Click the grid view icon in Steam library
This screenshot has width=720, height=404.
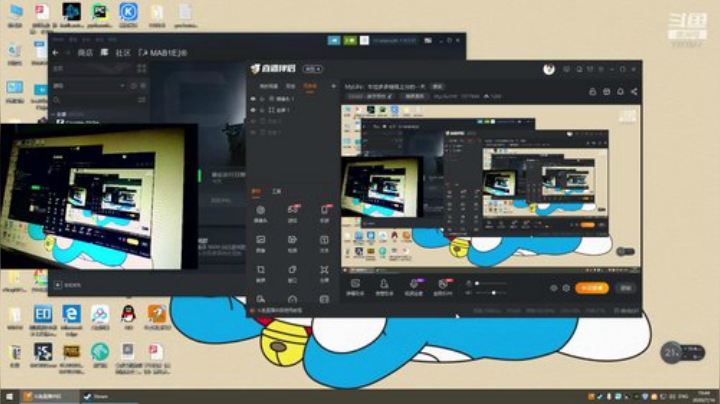coord(141,69)
